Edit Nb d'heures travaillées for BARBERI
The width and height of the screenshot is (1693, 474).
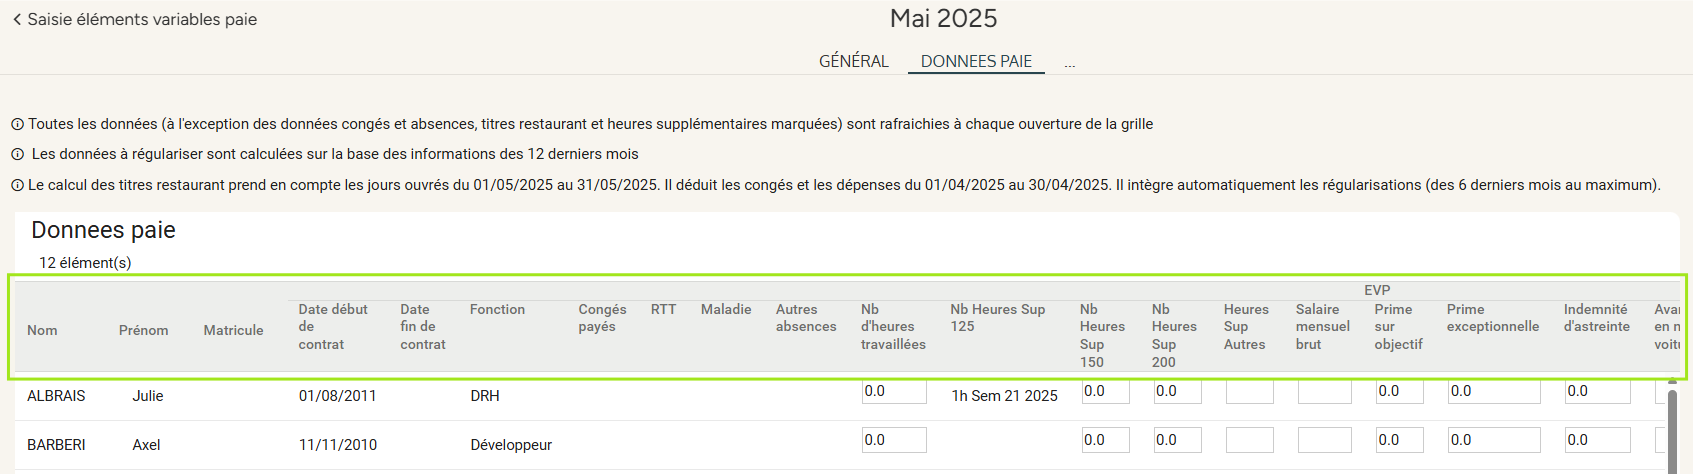pyautogui.click(x=894, y=440)
